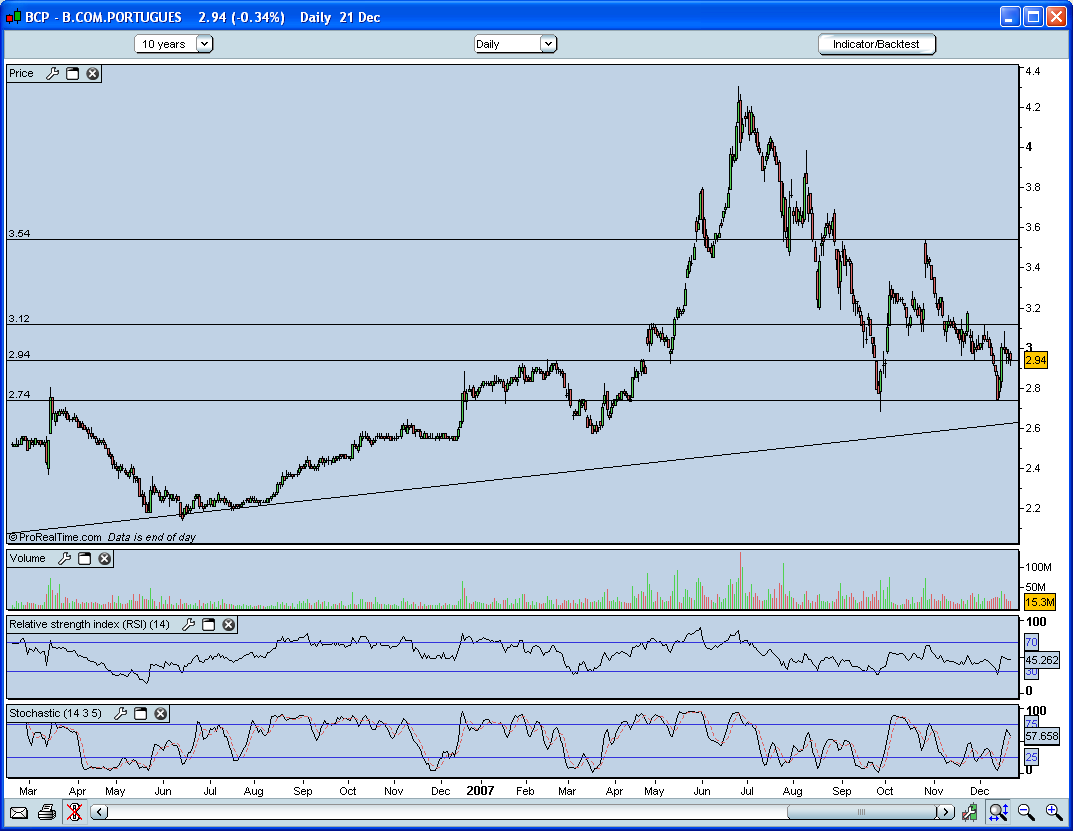Close the RSI indicator panel
Screen dimensions: 1073x831
(229, 624)
